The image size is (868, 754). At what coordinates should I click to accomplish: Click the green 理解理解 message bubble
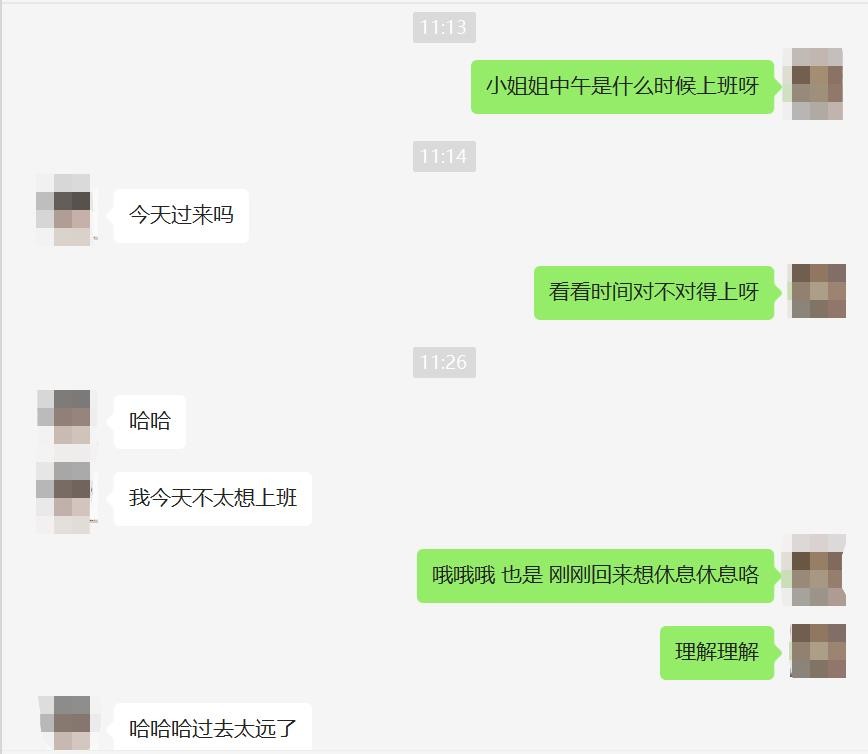(717, 653)
